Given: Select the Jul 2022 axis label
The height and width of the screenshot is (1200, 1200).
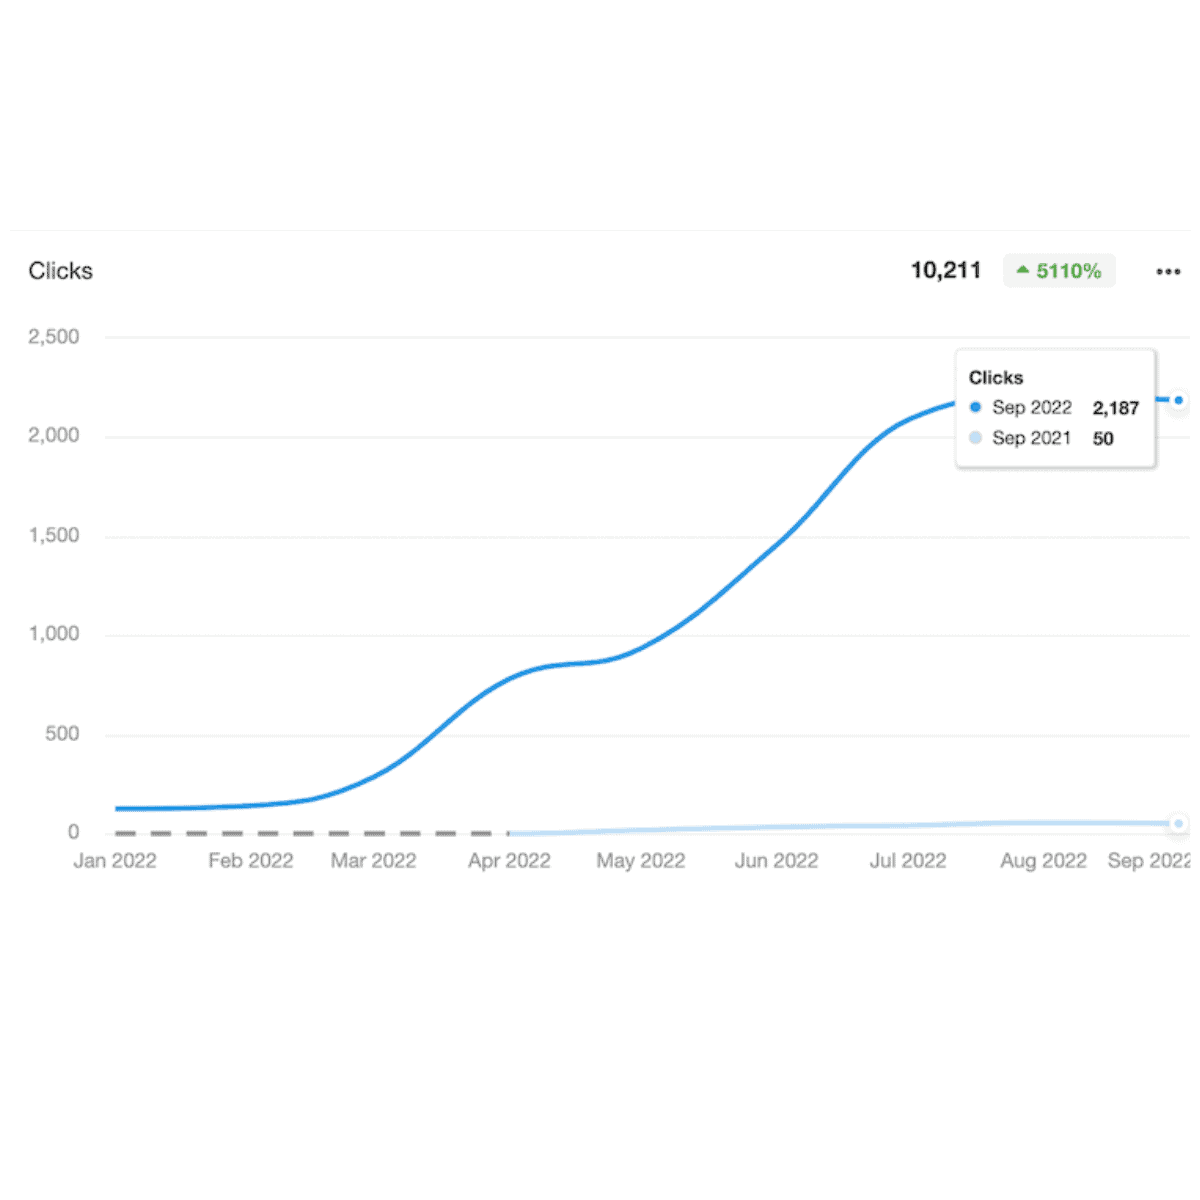Looking at the screenshot, I should pyautogui.click(x=908, y=861).
